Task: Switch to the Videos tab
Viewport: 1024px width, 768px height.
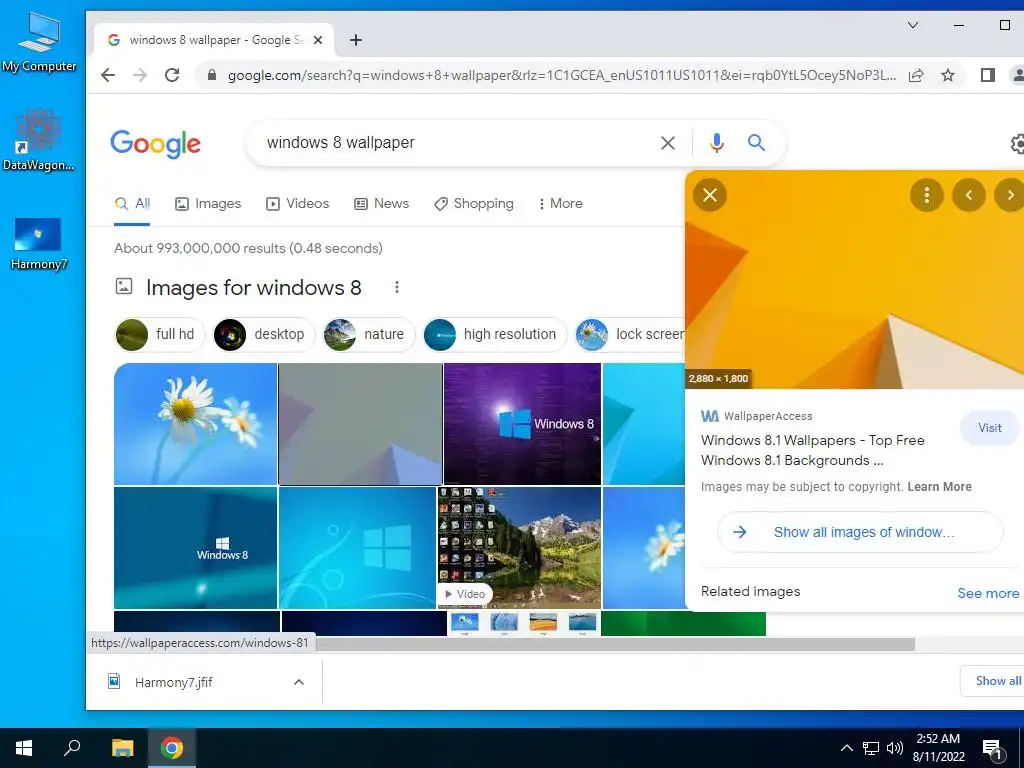Action: click(x=297, y=204)
